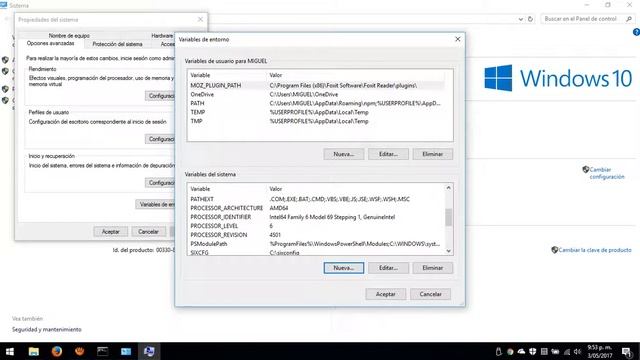Open the blue window taskbar icon

tap(126, 351)
